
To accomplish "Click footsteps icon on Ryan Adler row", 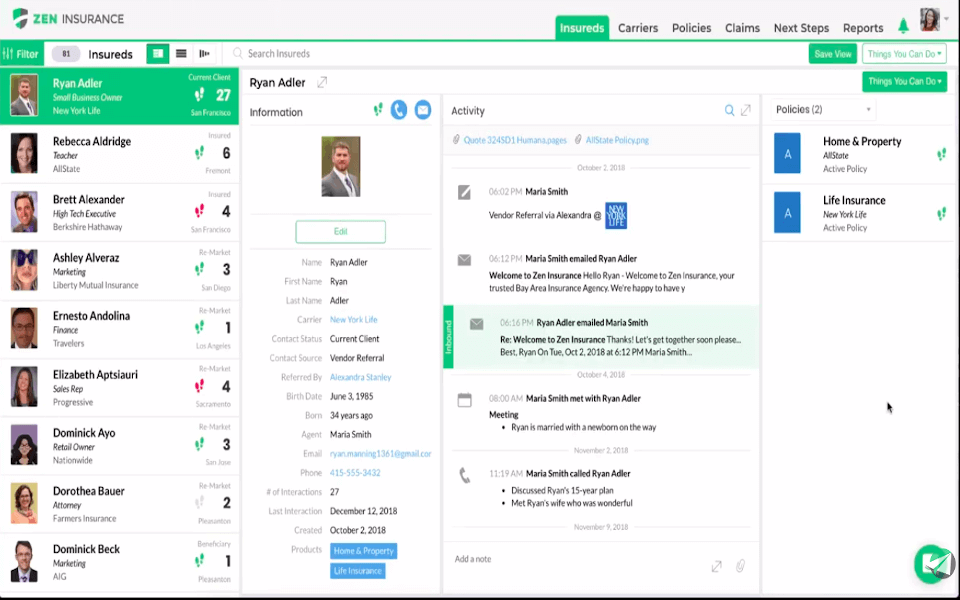I will (200, 95).
